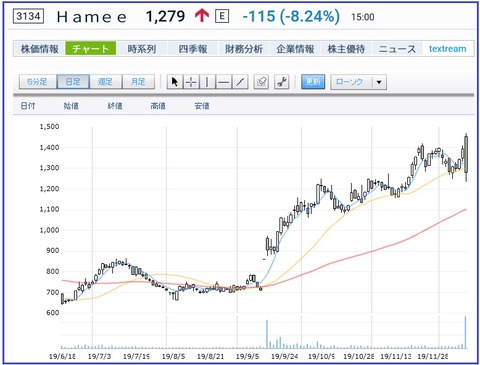Switch to 5分足 five-minute chart
This screenshot has width=480, height=365.
(x=38, y=82)
